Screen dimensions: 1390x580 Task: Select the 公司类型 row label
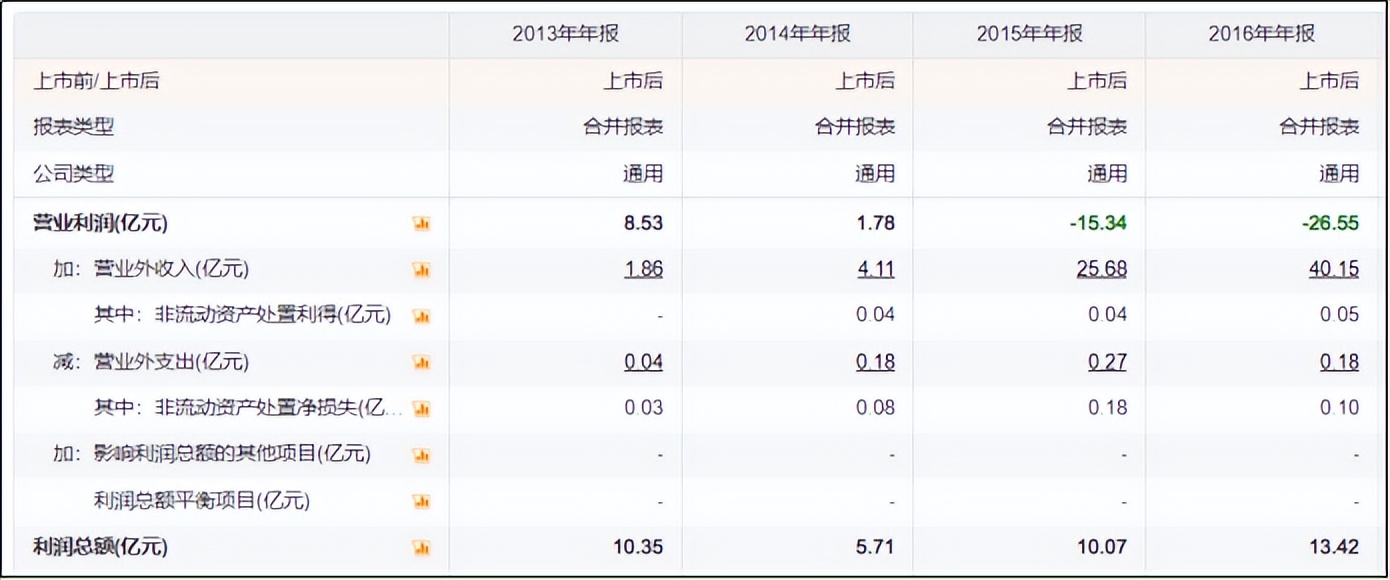click(74, 174)
